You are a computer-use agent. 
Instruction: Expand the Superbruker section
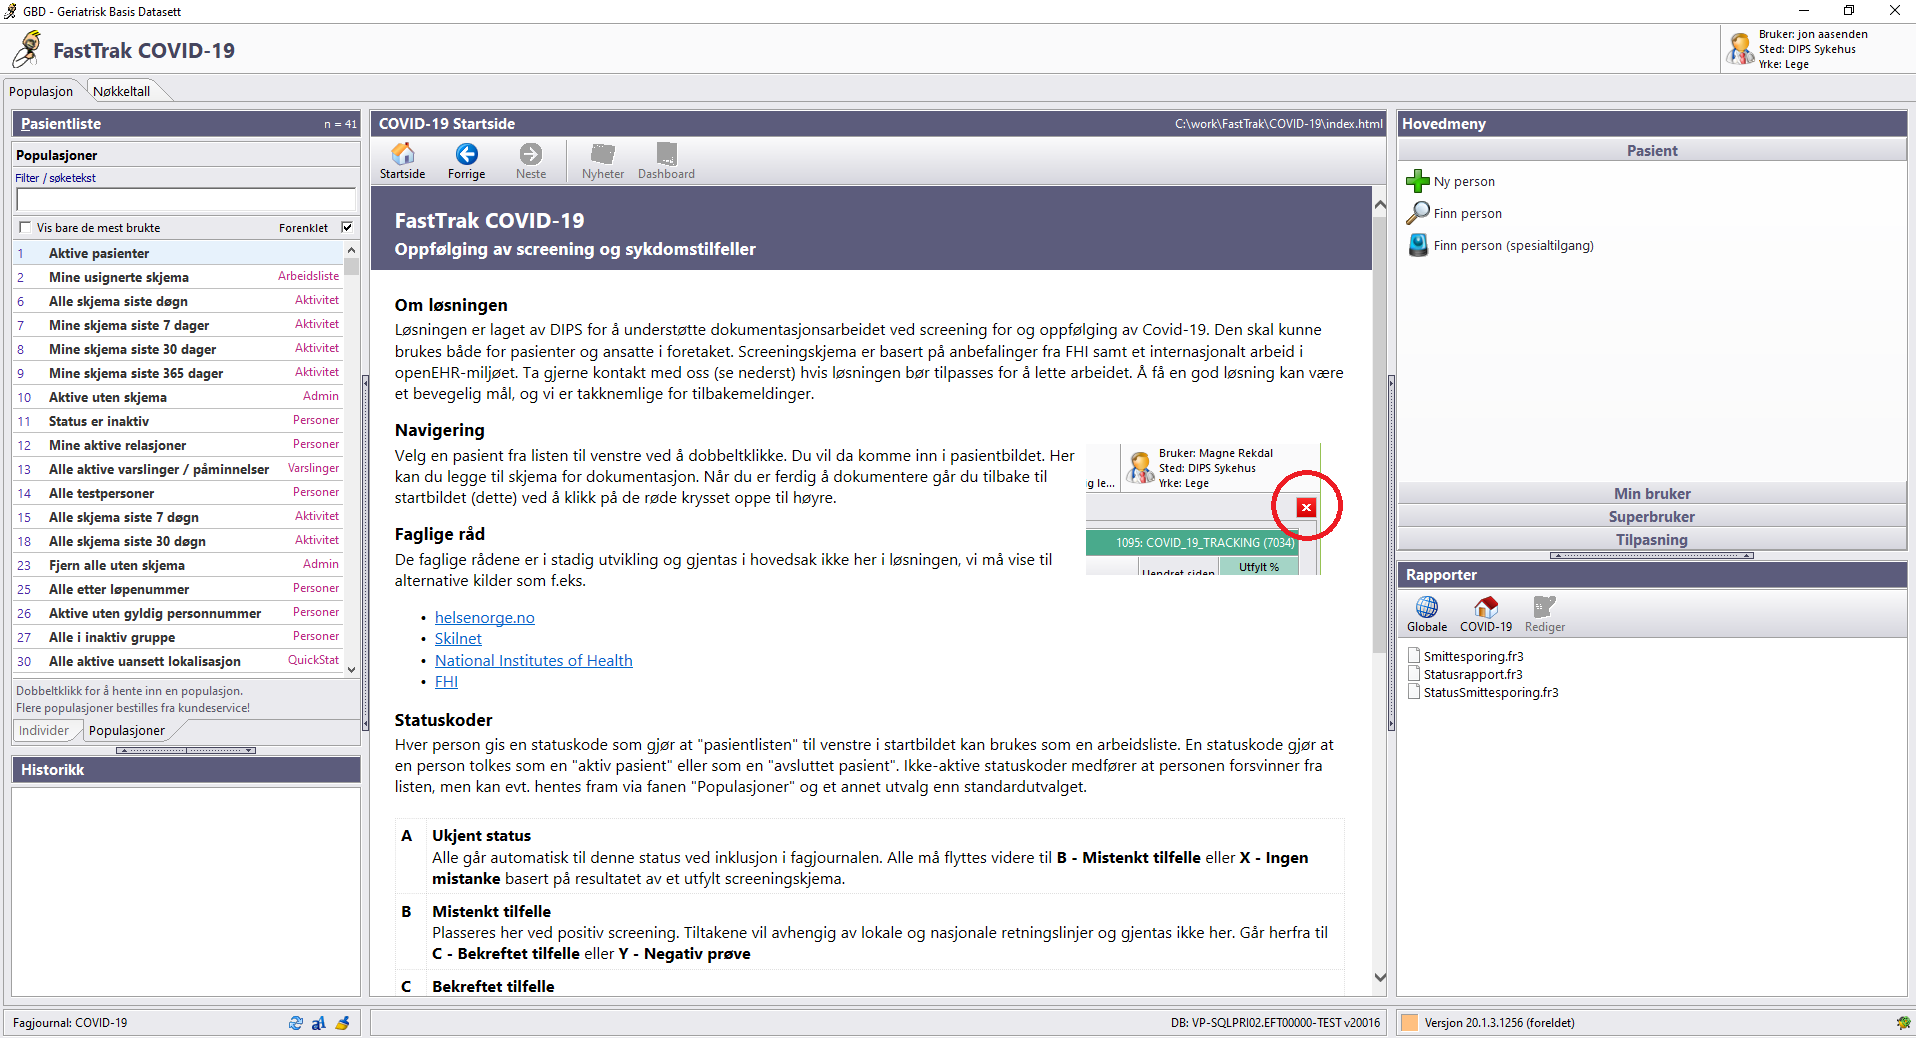coord(1652,517)
